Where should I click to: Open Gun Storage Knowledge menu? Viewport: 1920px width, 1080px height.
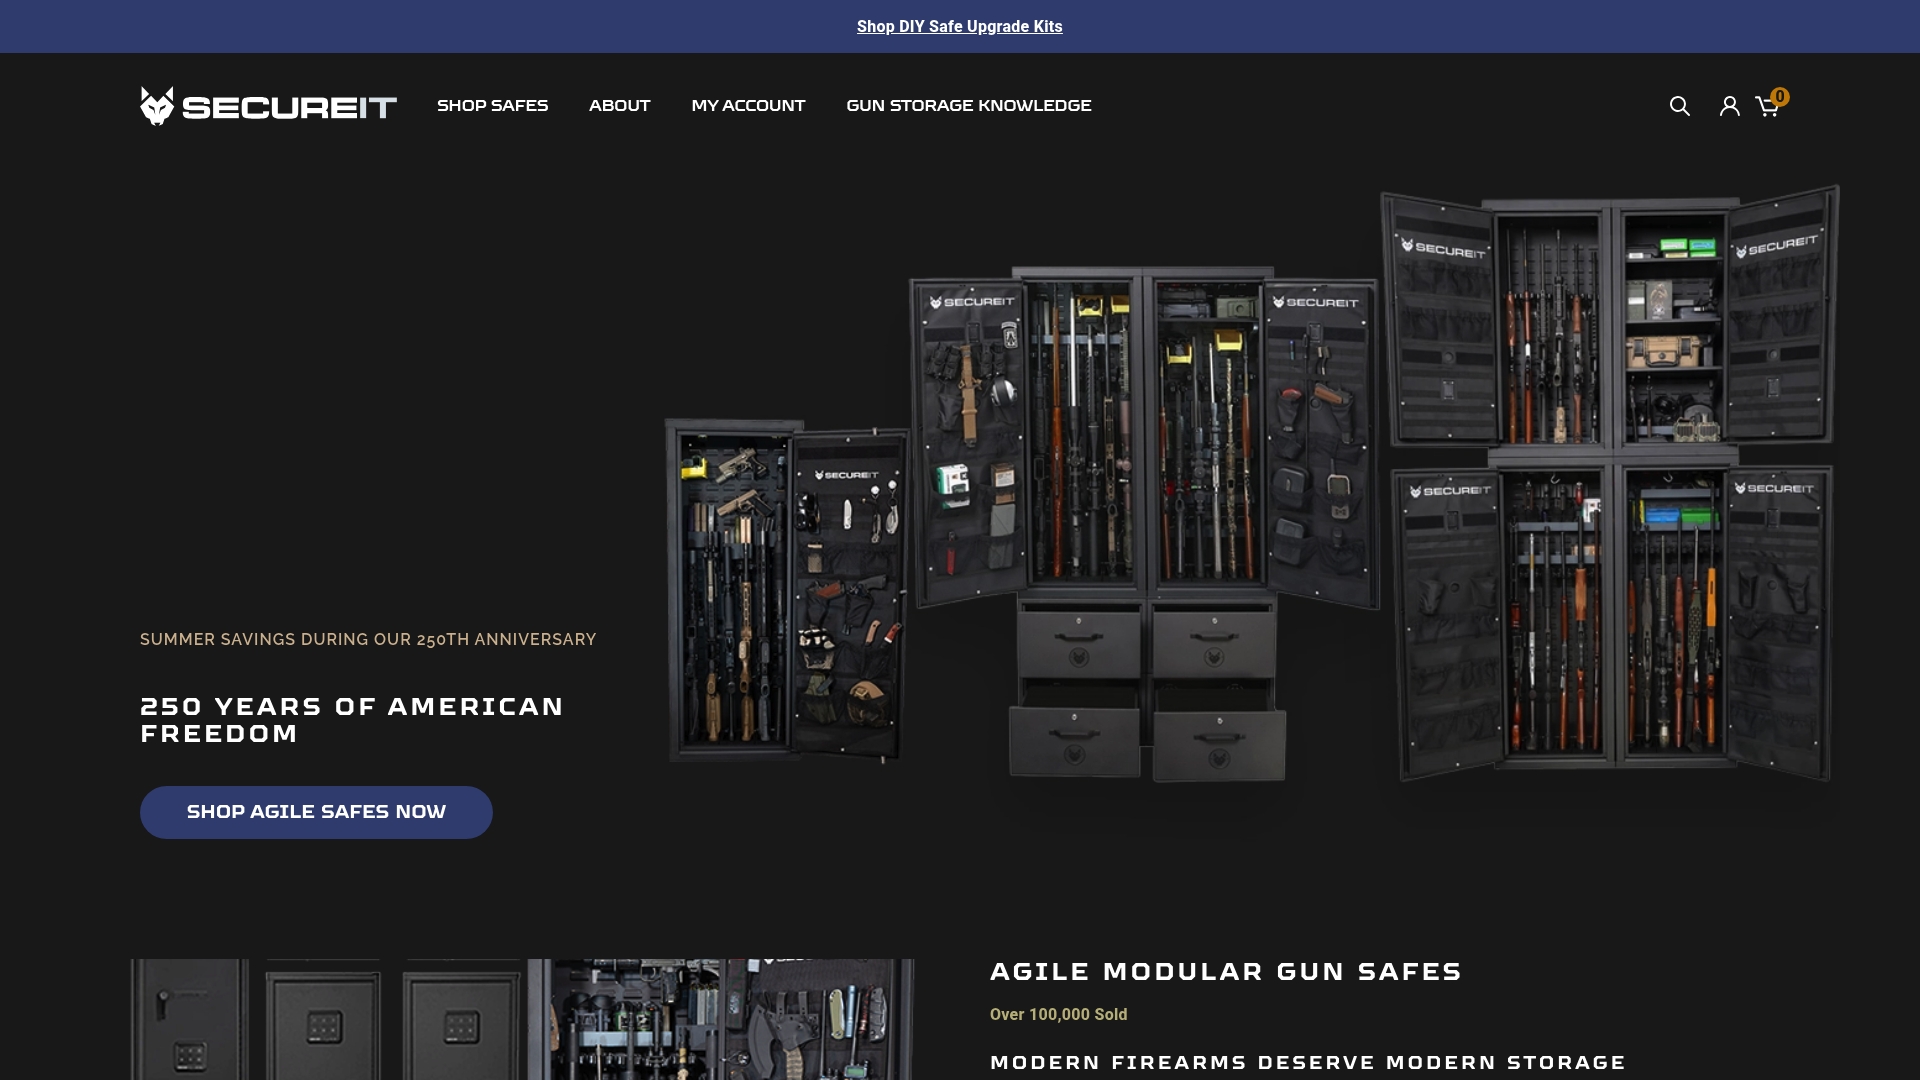click(x=968, y=106)
